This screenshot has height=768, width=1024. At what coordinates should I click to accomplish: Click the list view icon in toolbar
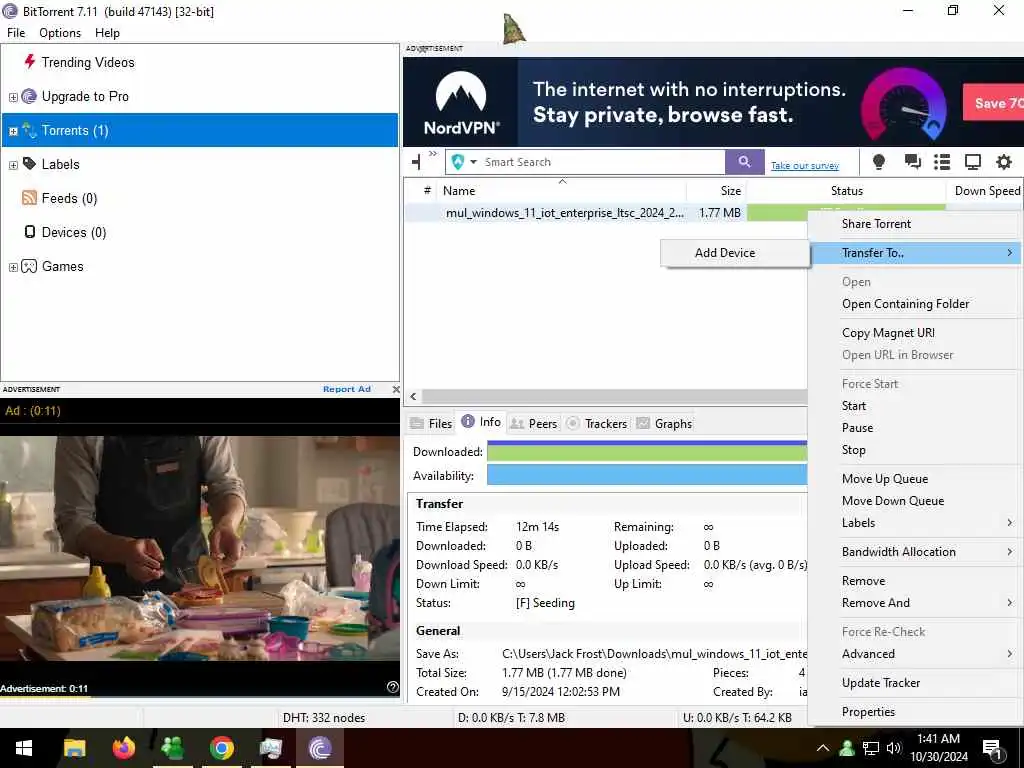[942, 161]
